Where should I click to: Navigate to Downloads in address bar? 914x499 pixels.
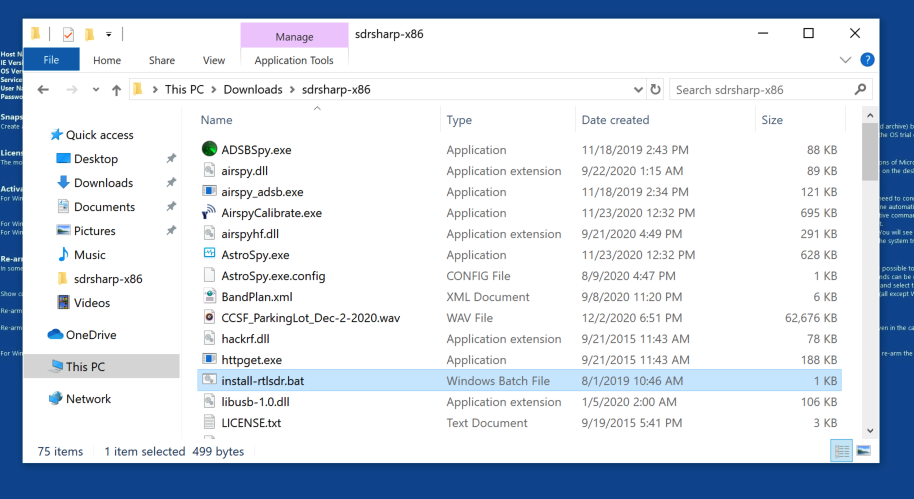click(253, 90)
